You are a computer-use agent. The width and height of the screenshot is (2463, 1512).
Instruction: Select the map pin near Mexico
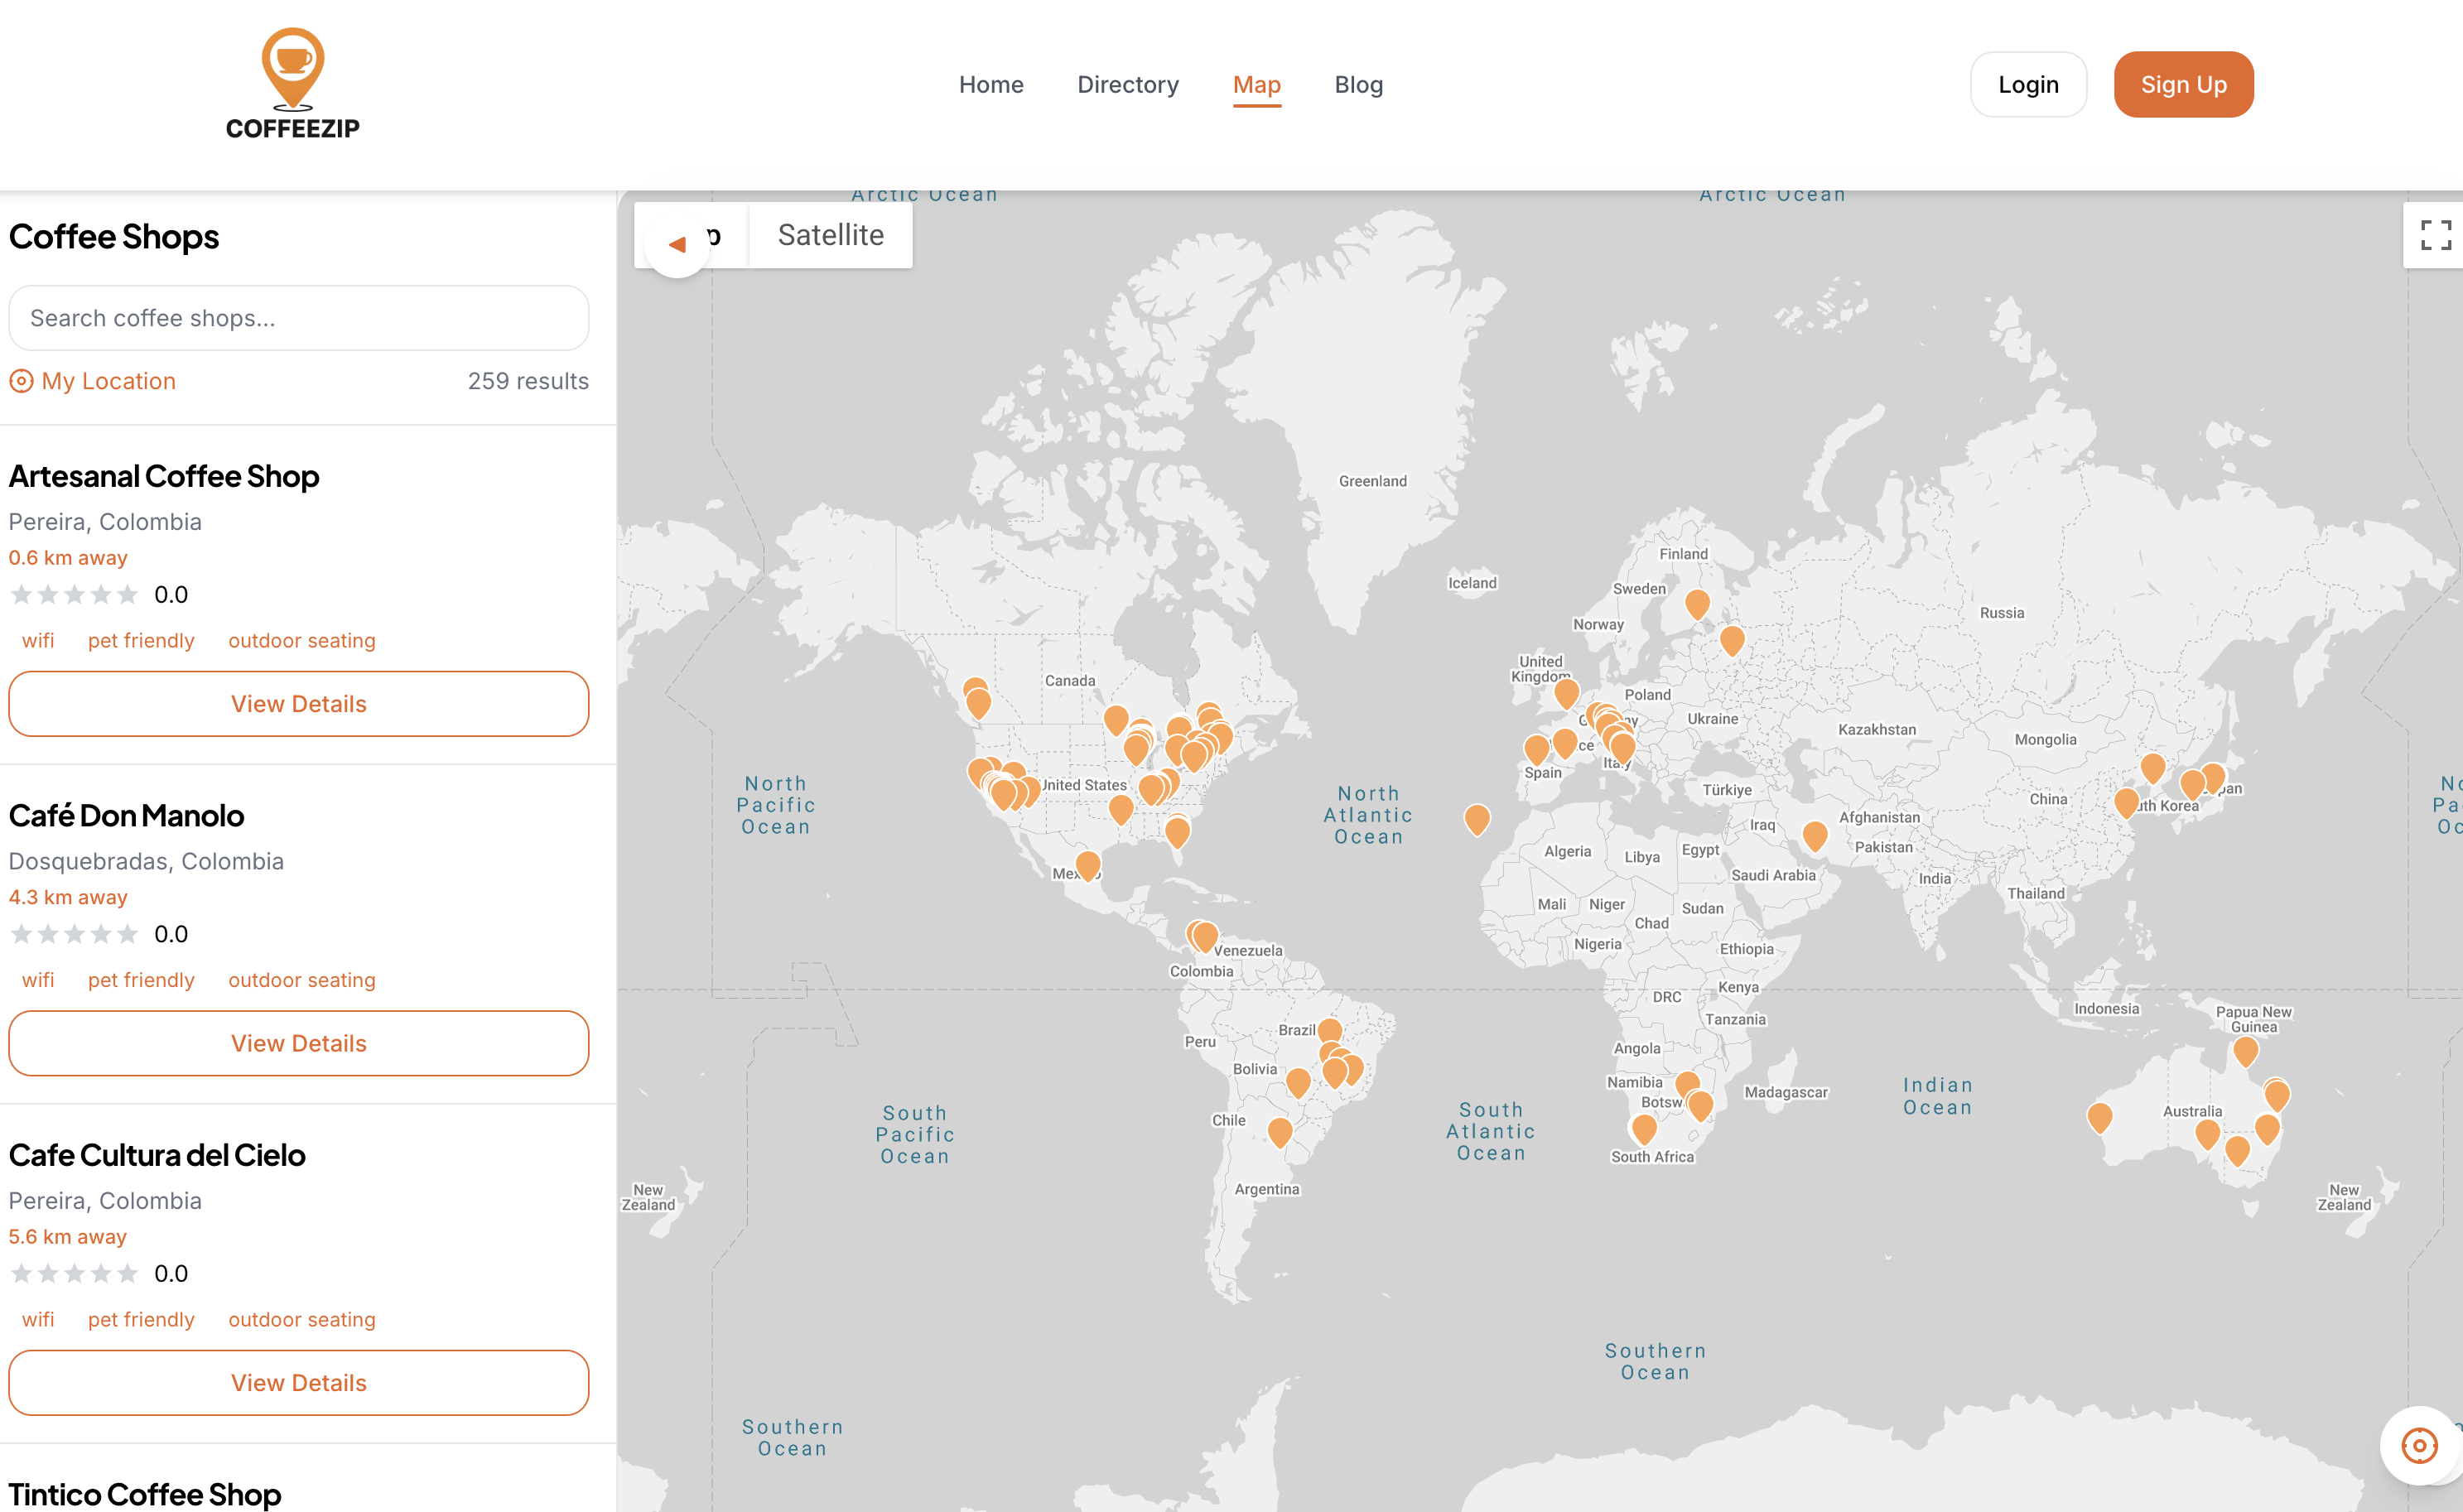click(x=1088, y=865)
